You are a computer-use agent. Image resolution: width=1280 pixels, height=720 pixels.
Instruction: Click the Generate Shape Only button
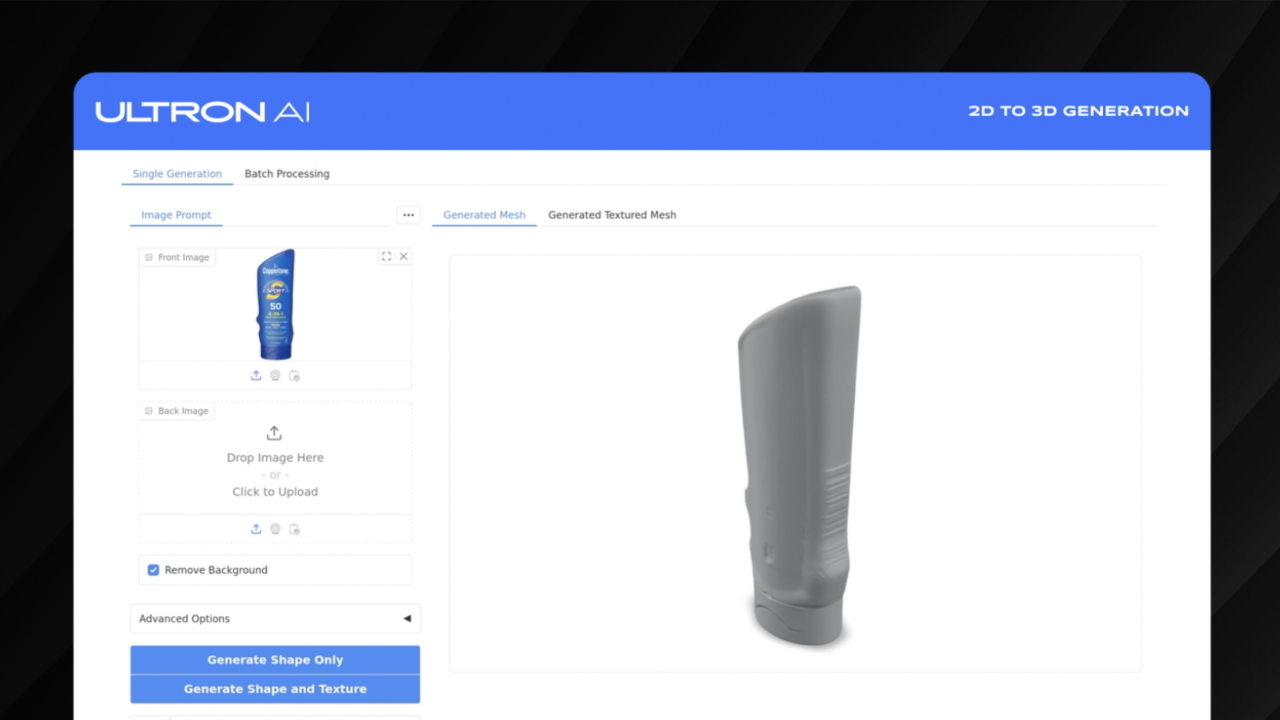[x=275, y=660]
